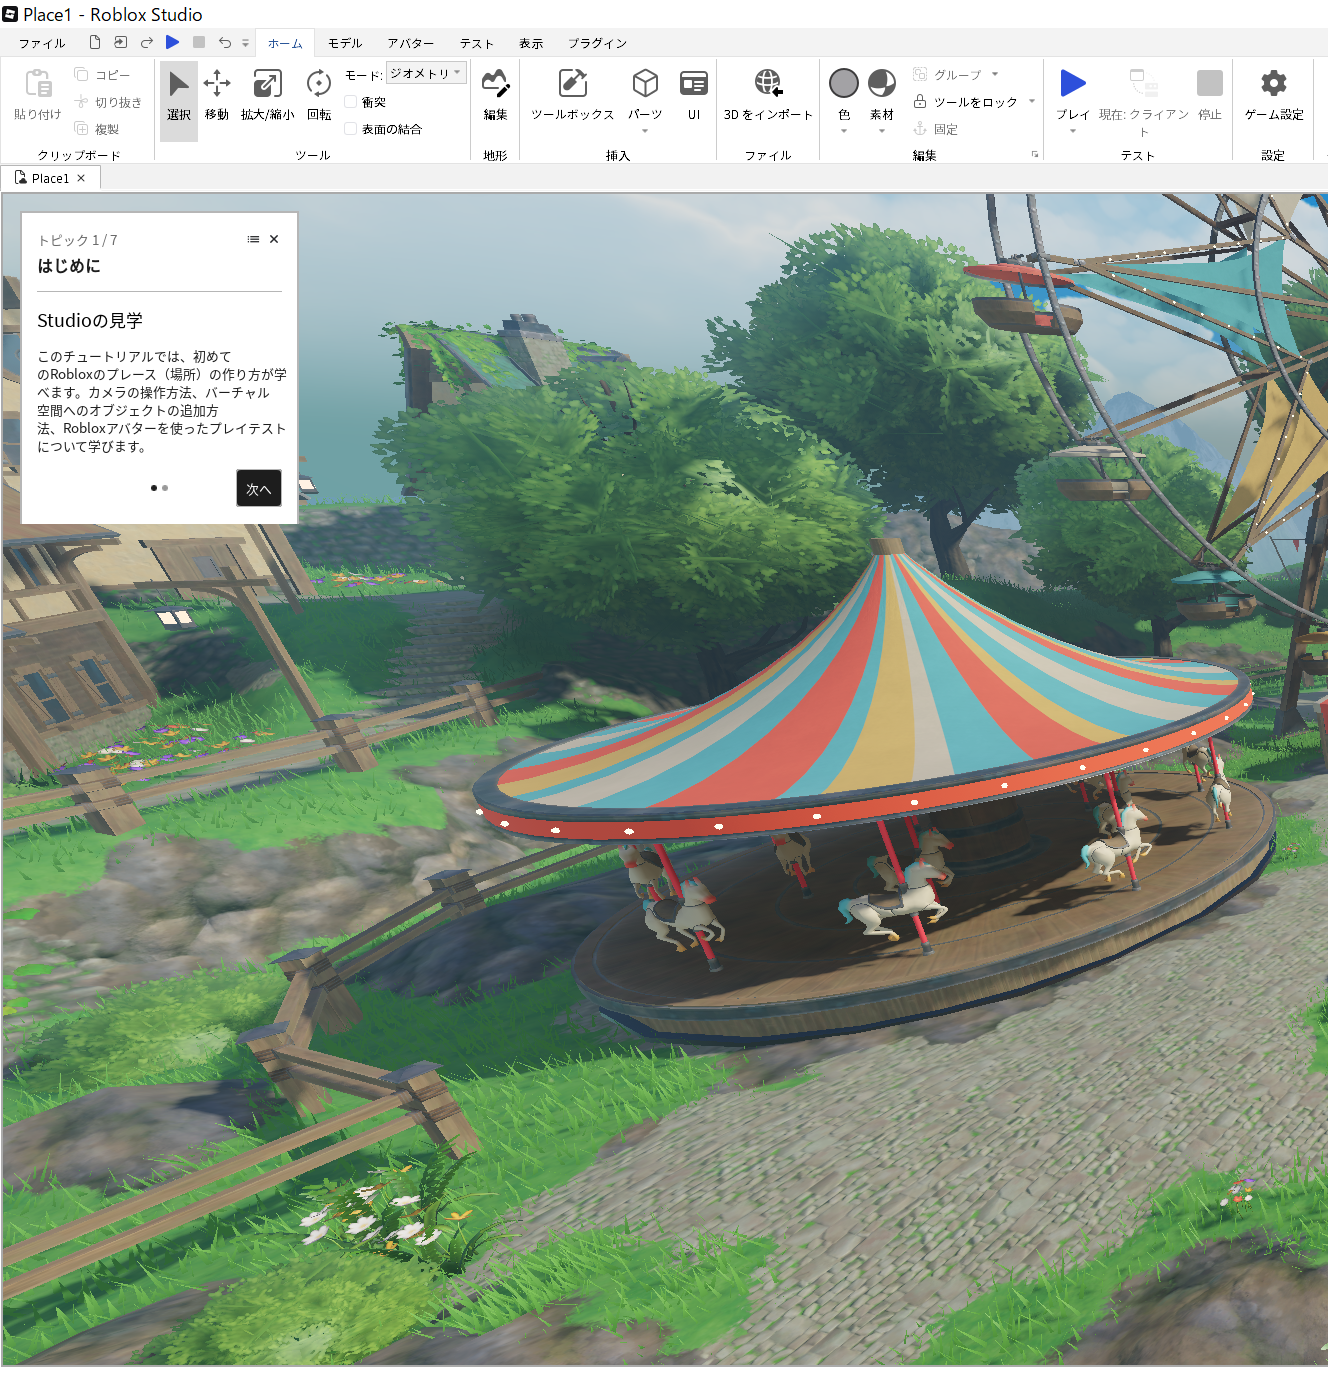
Task: Click the small blue play icon in quick access bar
Action: pos(173,42)
